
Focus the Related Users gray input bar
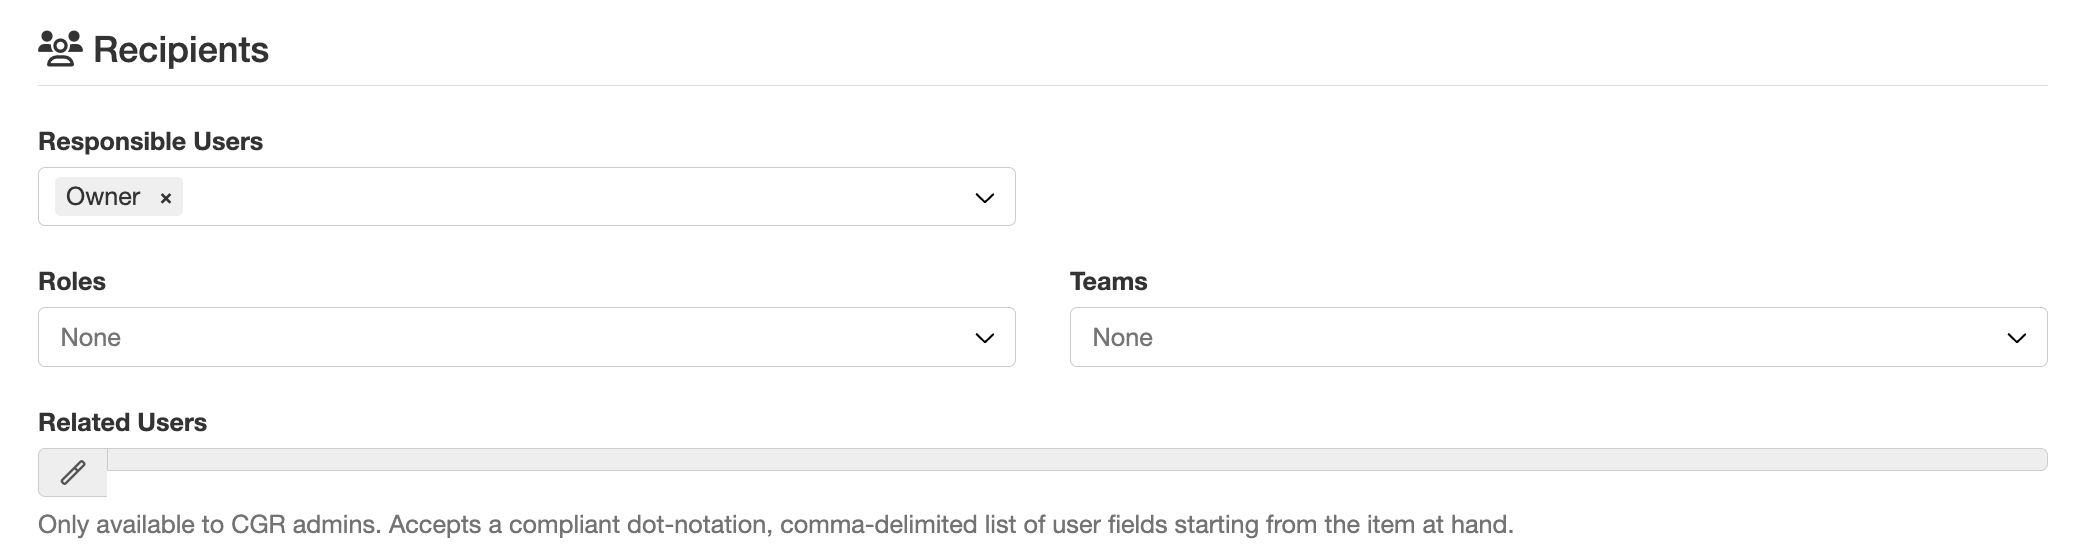(1077, 460)
